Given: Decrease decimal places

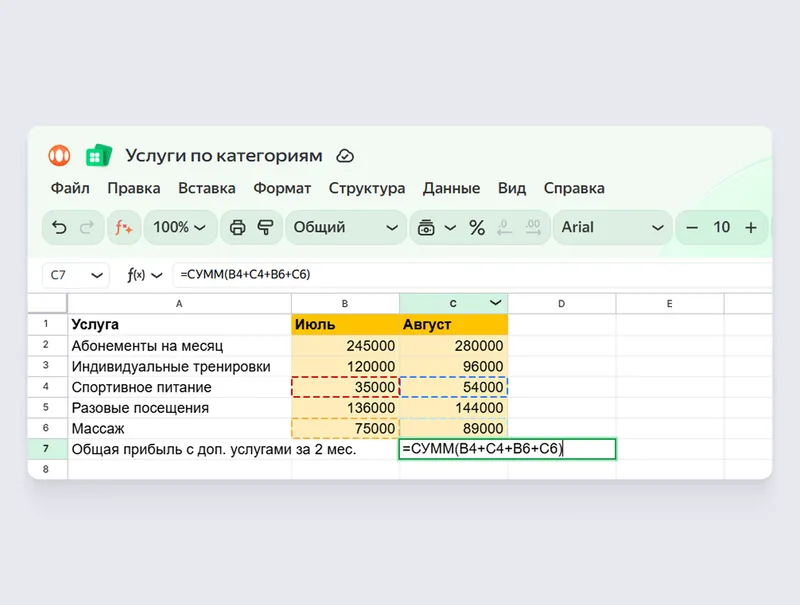Looking at the screenshot, I should tap(505, 227).
